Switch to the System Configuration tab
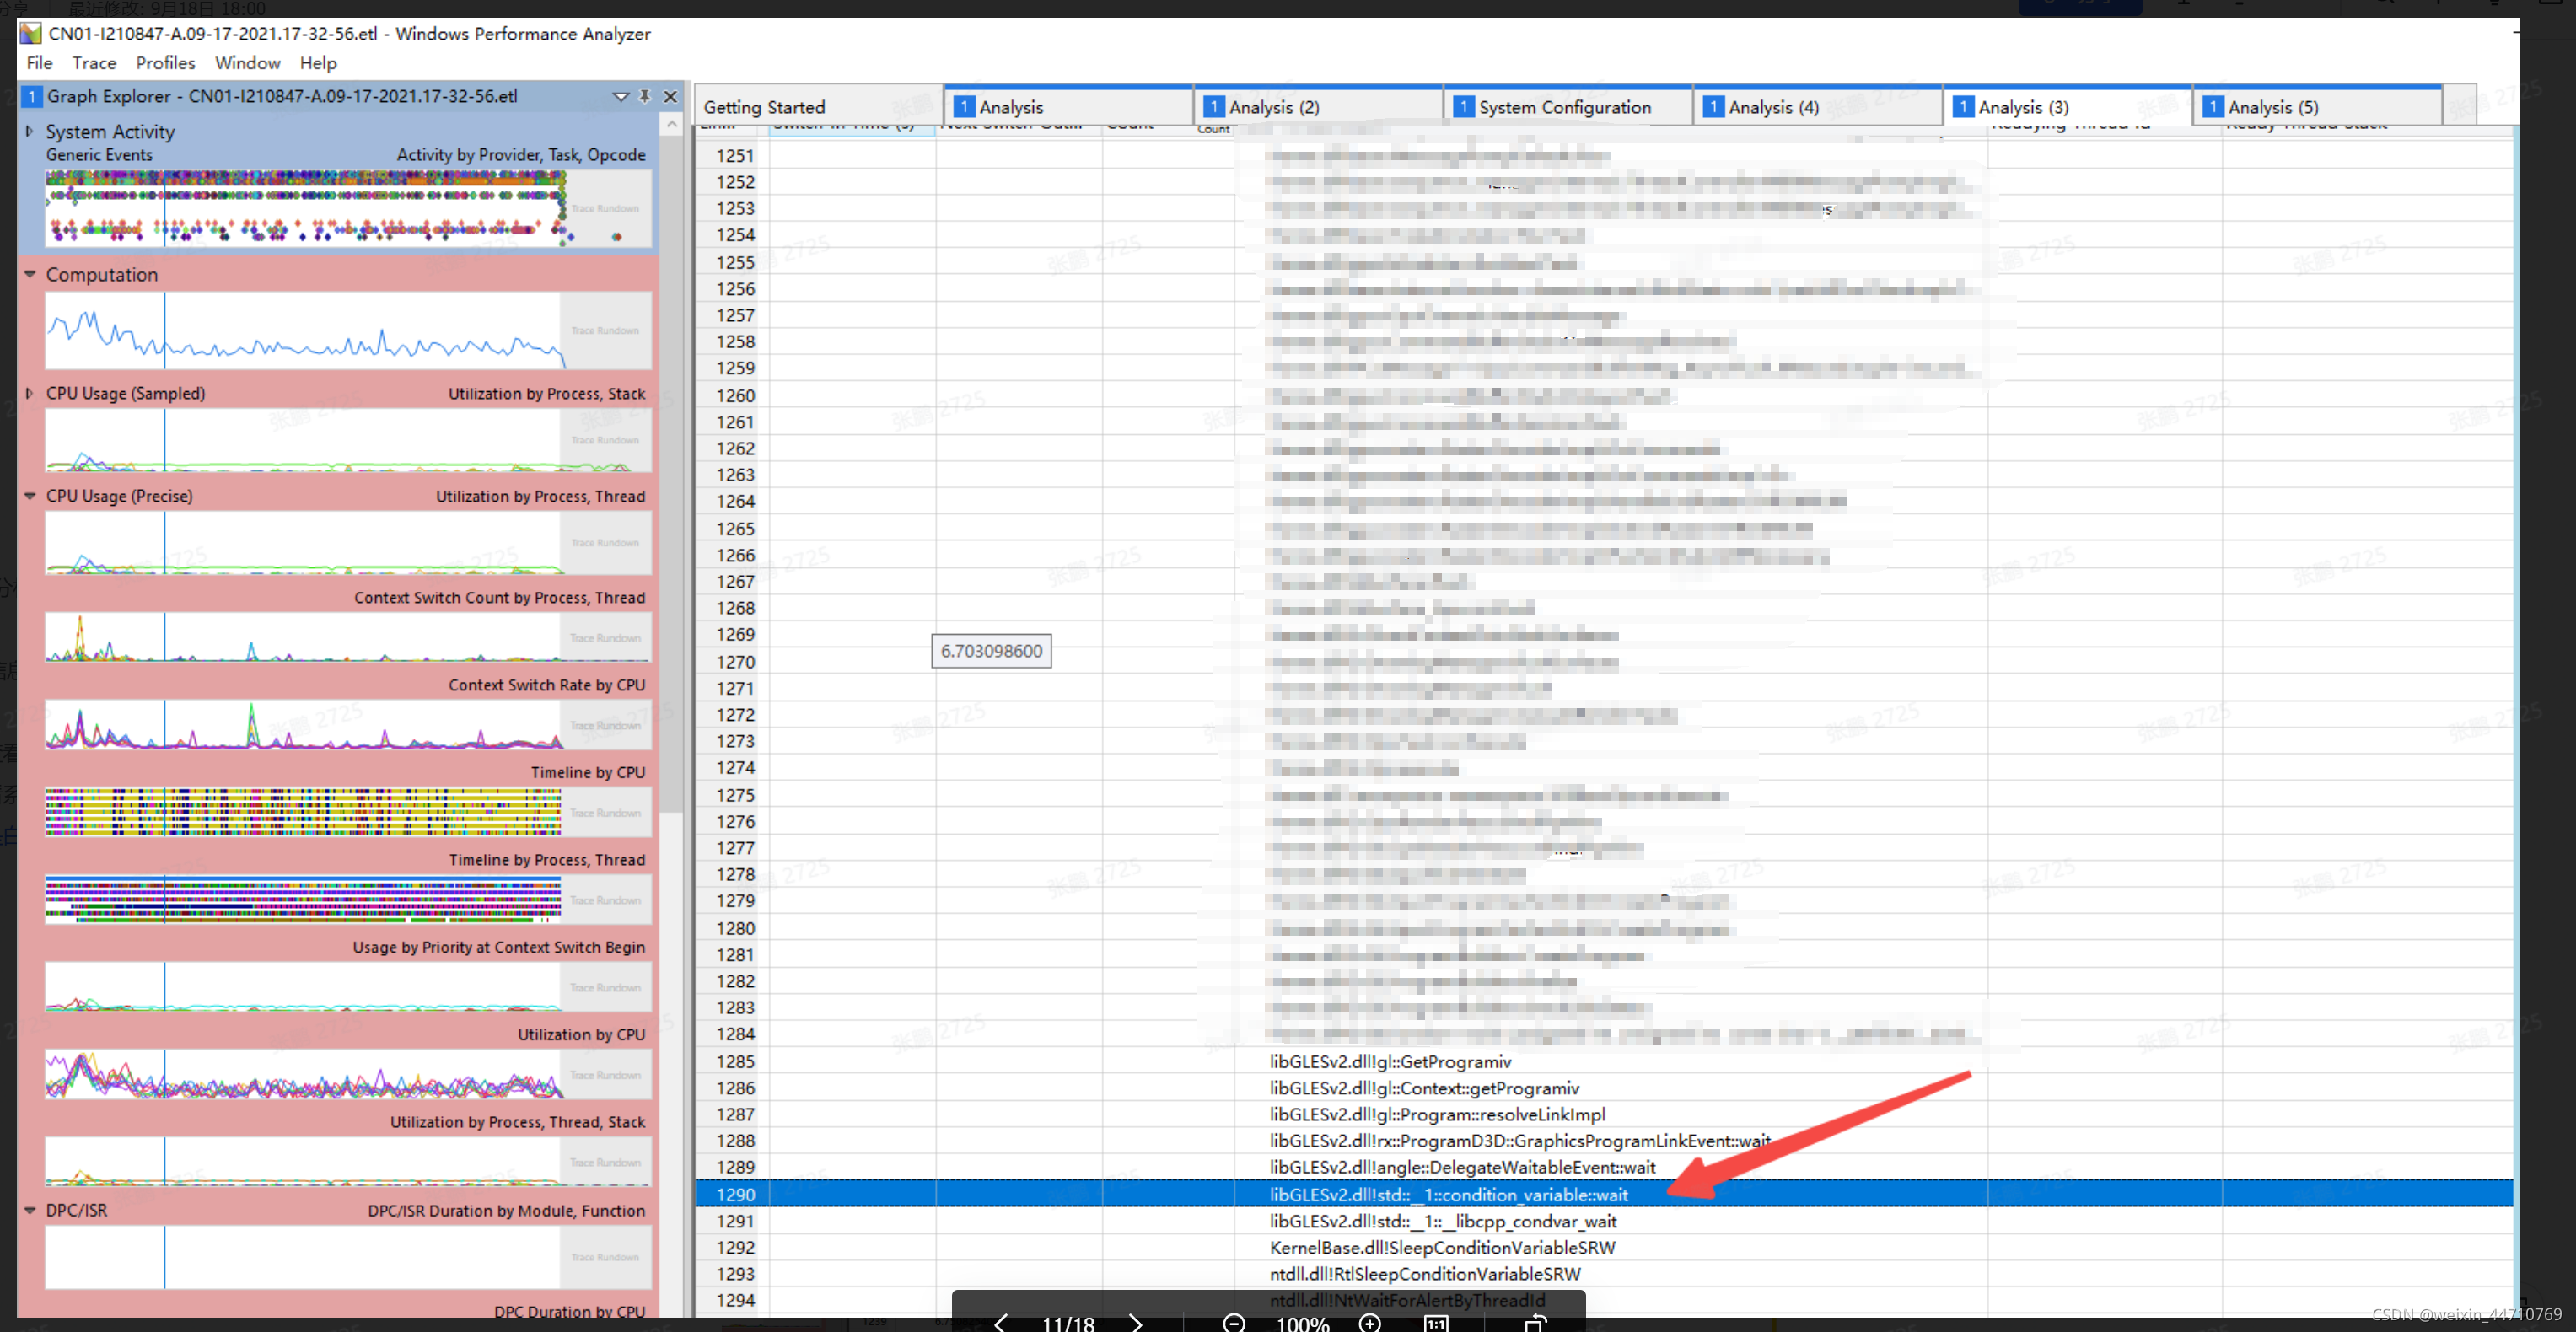Viewport: 2576px width, 1332px height. 1564,107
